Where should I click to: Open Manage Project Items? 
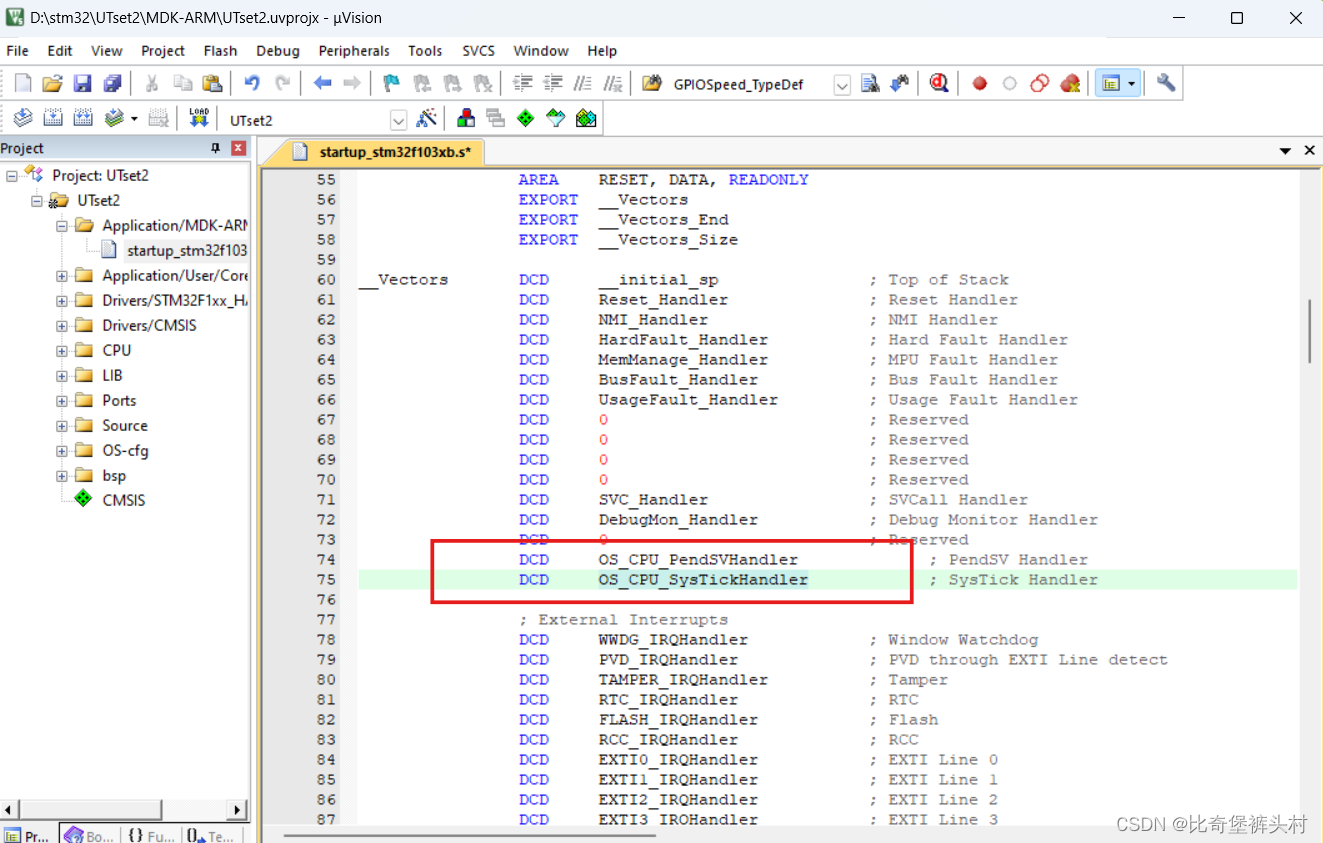(x=465, y=118)
